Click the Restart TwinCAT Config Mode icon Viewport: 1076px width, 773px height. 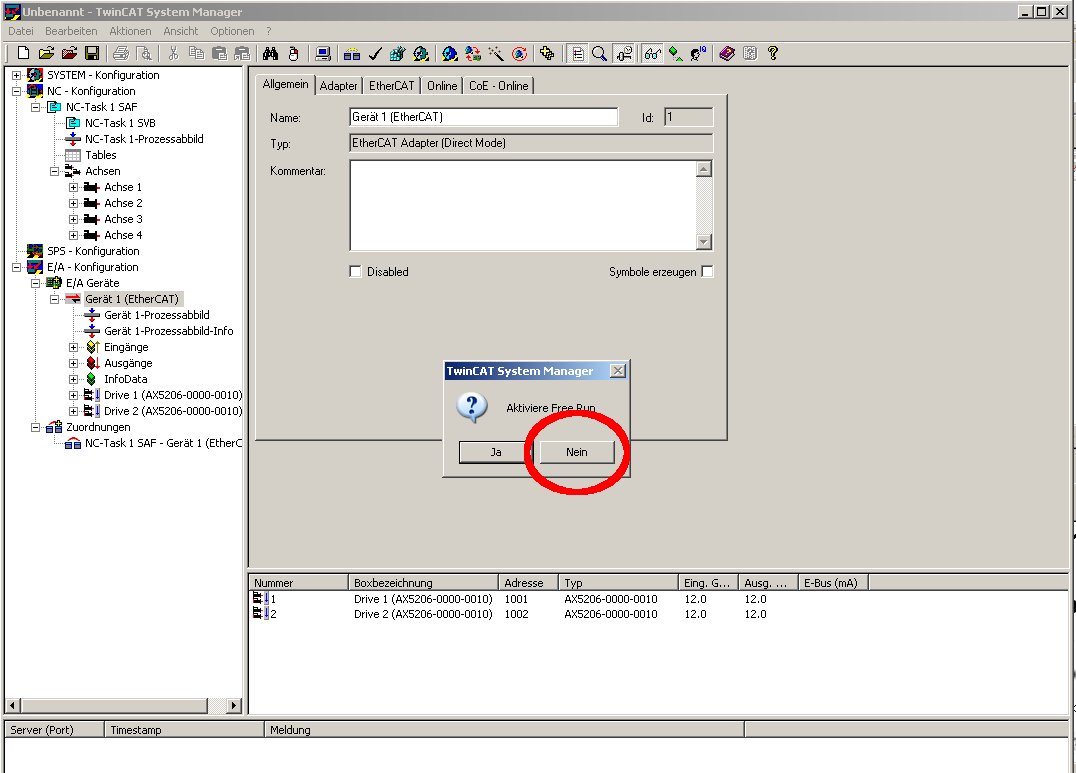pos(449,54)
